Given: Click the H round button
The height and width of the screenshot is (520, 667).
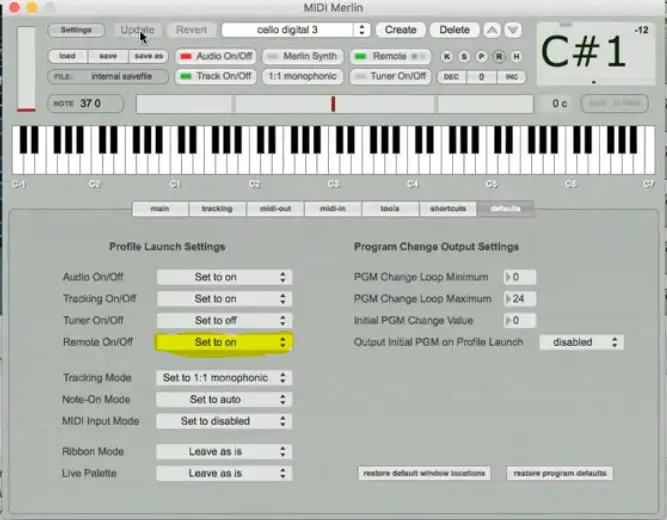Looking at the screenshot, I should click(516, 56).
